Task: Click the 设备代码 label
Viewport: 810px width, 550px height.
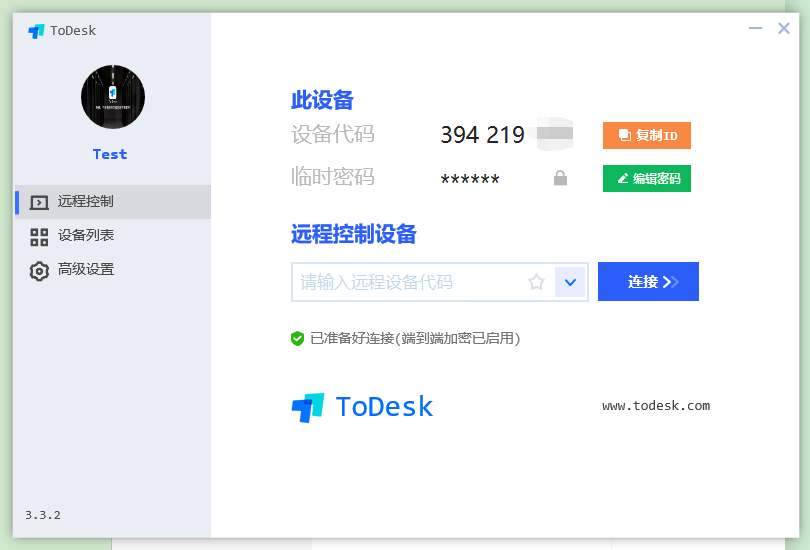Action: point(333,134)
